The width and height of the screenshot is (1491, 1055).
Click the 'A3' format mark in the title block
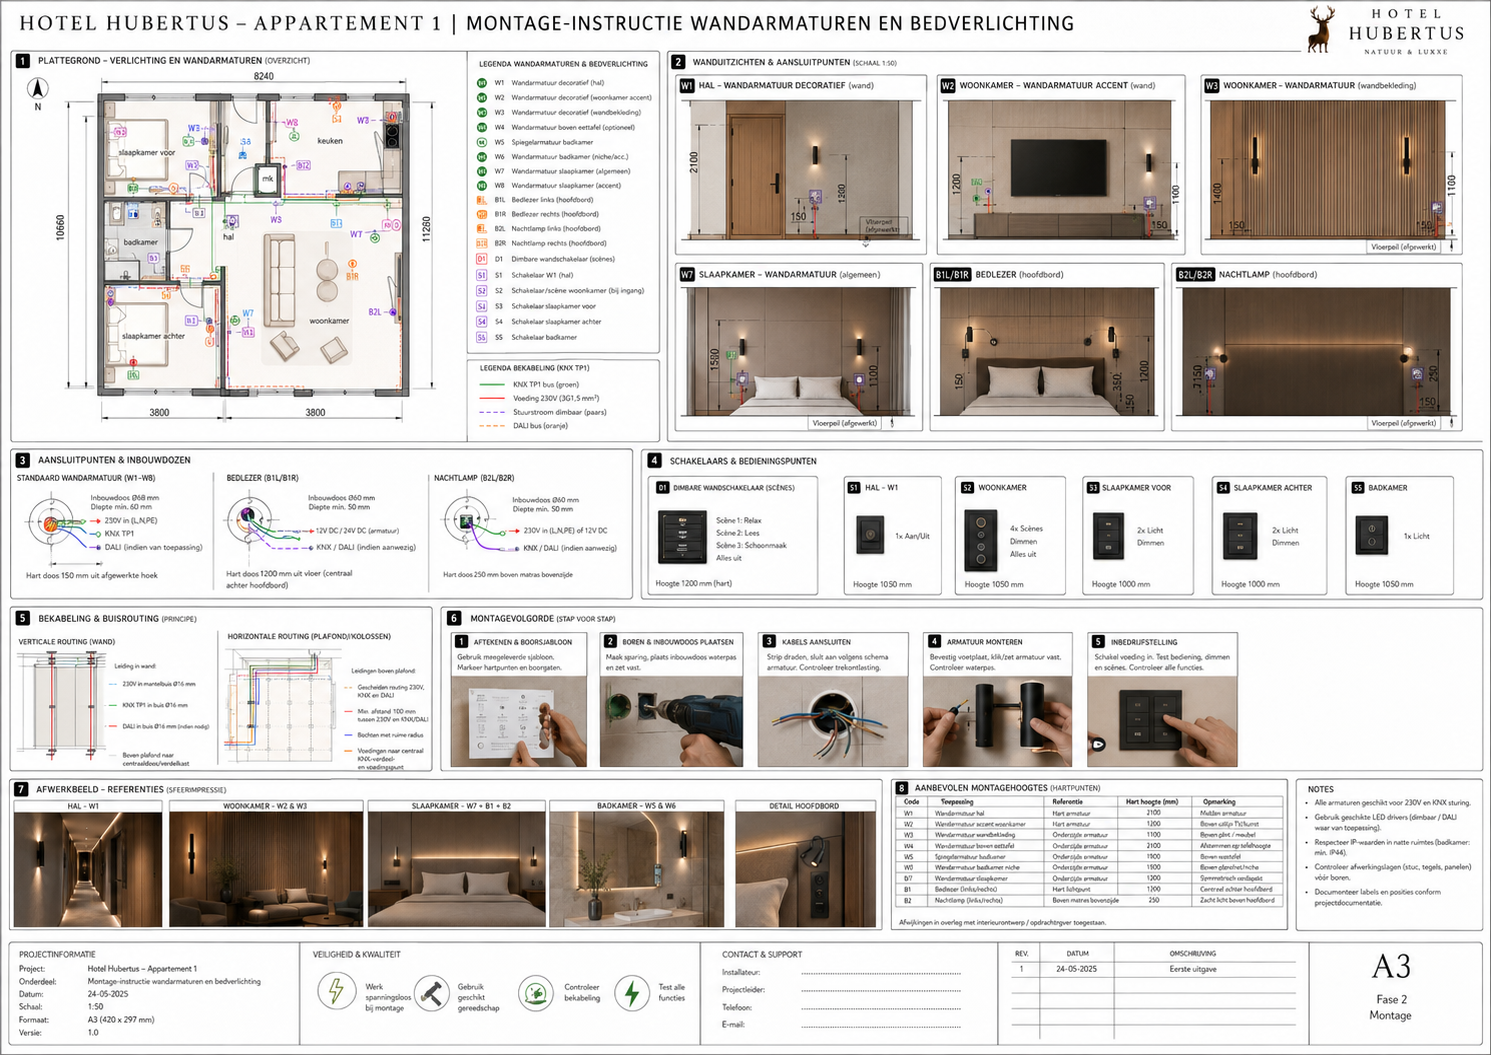1390,967
